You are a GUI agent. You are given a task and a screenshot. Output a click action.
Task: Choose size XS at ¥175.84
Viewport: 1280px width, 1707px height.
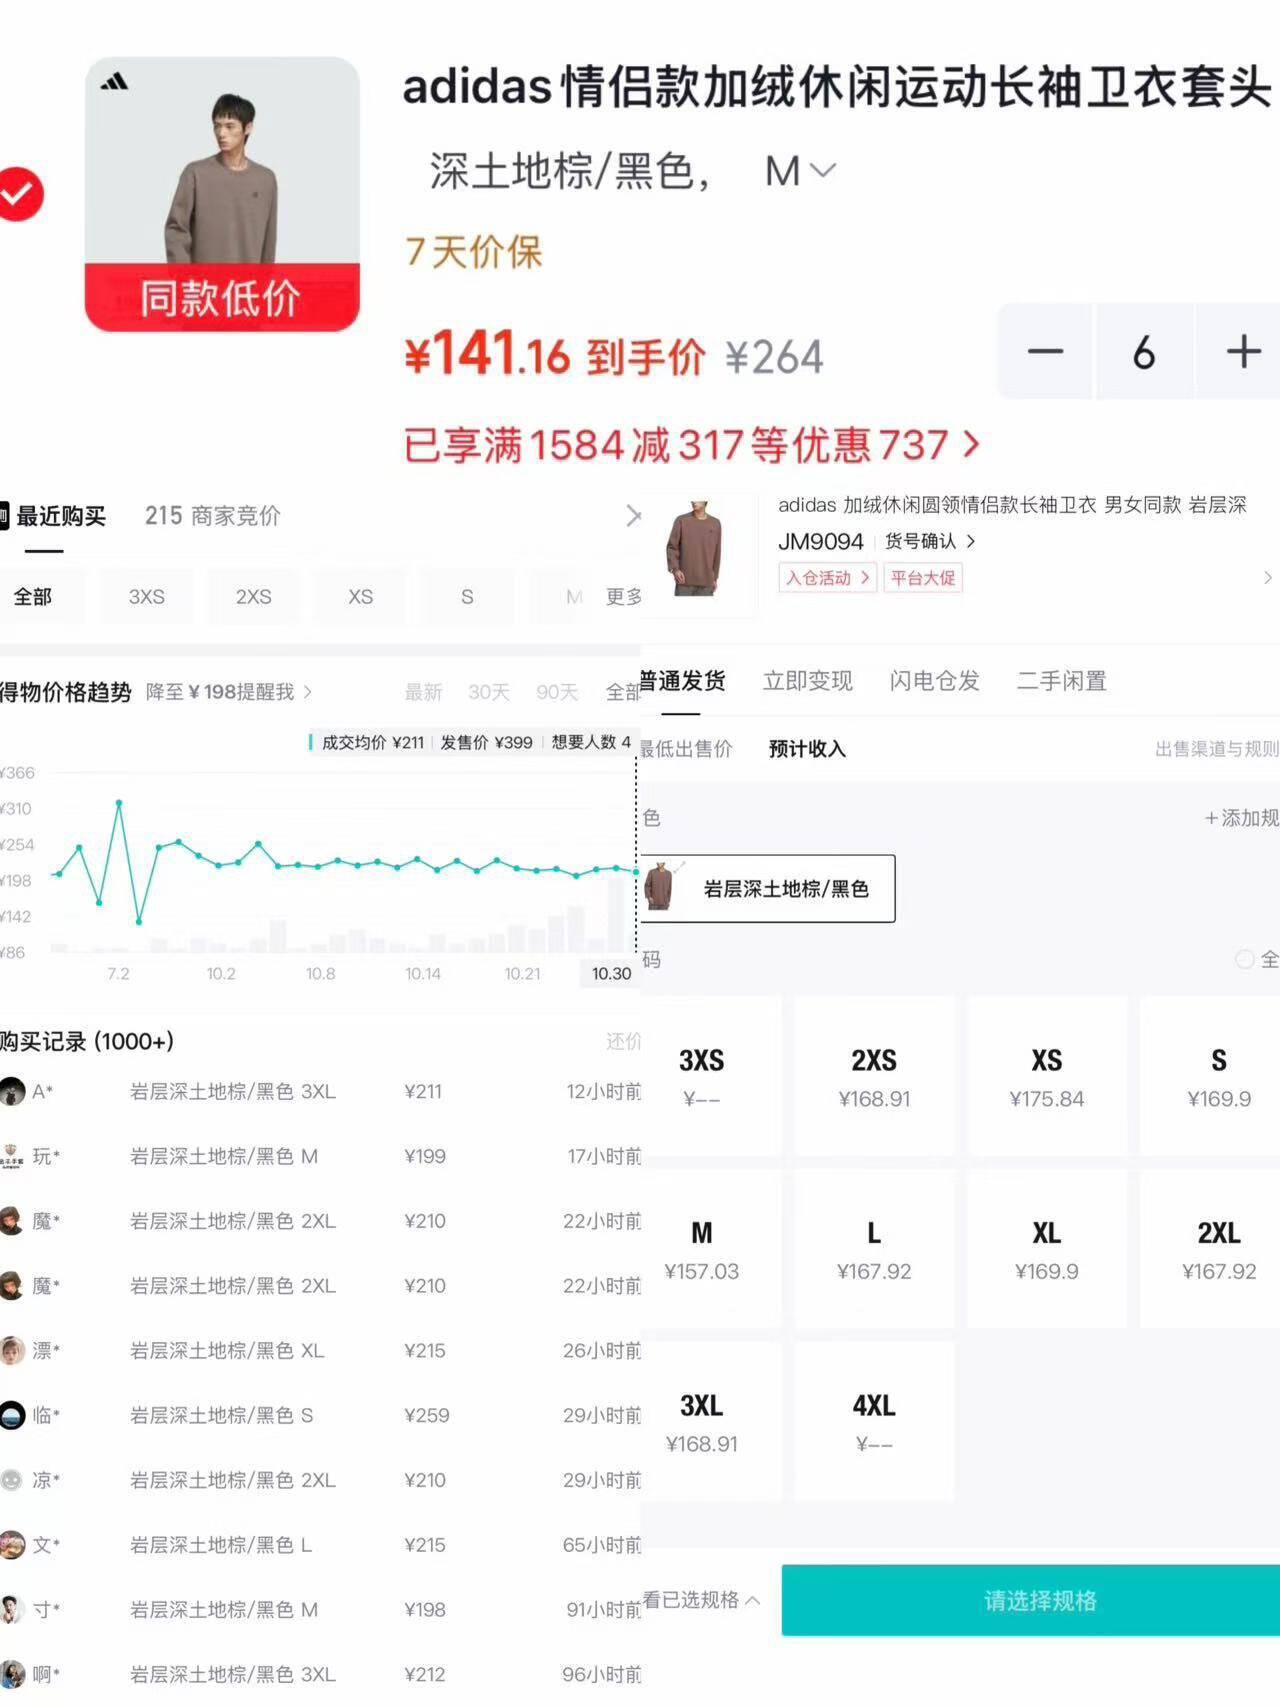1047,1077
